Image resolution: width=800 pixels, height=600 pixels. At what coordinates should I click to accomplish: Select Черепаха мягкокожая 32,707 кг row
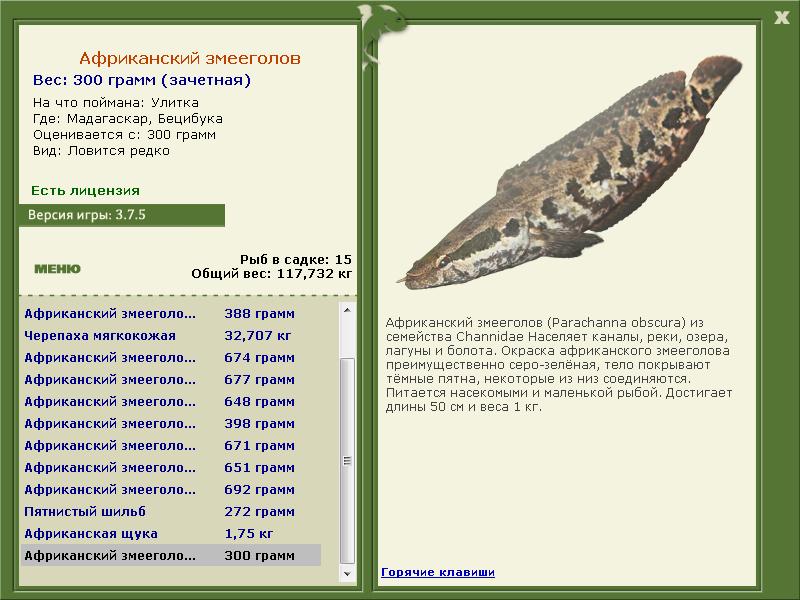[x=171, y=336]
